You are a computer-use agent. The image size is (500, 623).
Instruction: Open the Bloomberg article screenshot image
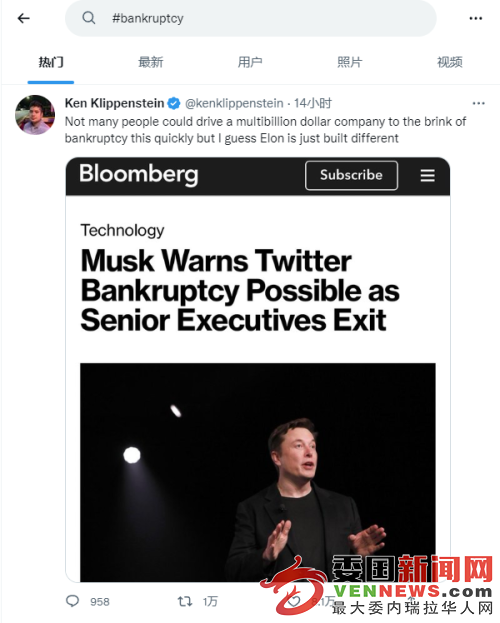click(x=258, y=370)
